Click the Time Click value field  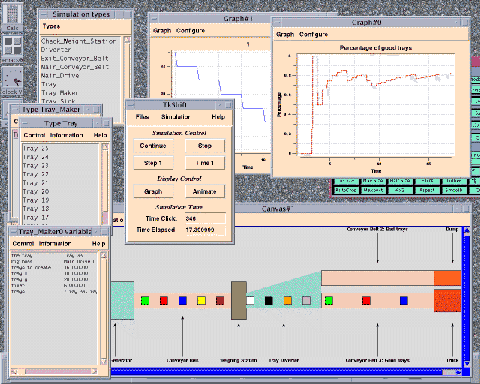pyautogui.click(x=205, y=219)
